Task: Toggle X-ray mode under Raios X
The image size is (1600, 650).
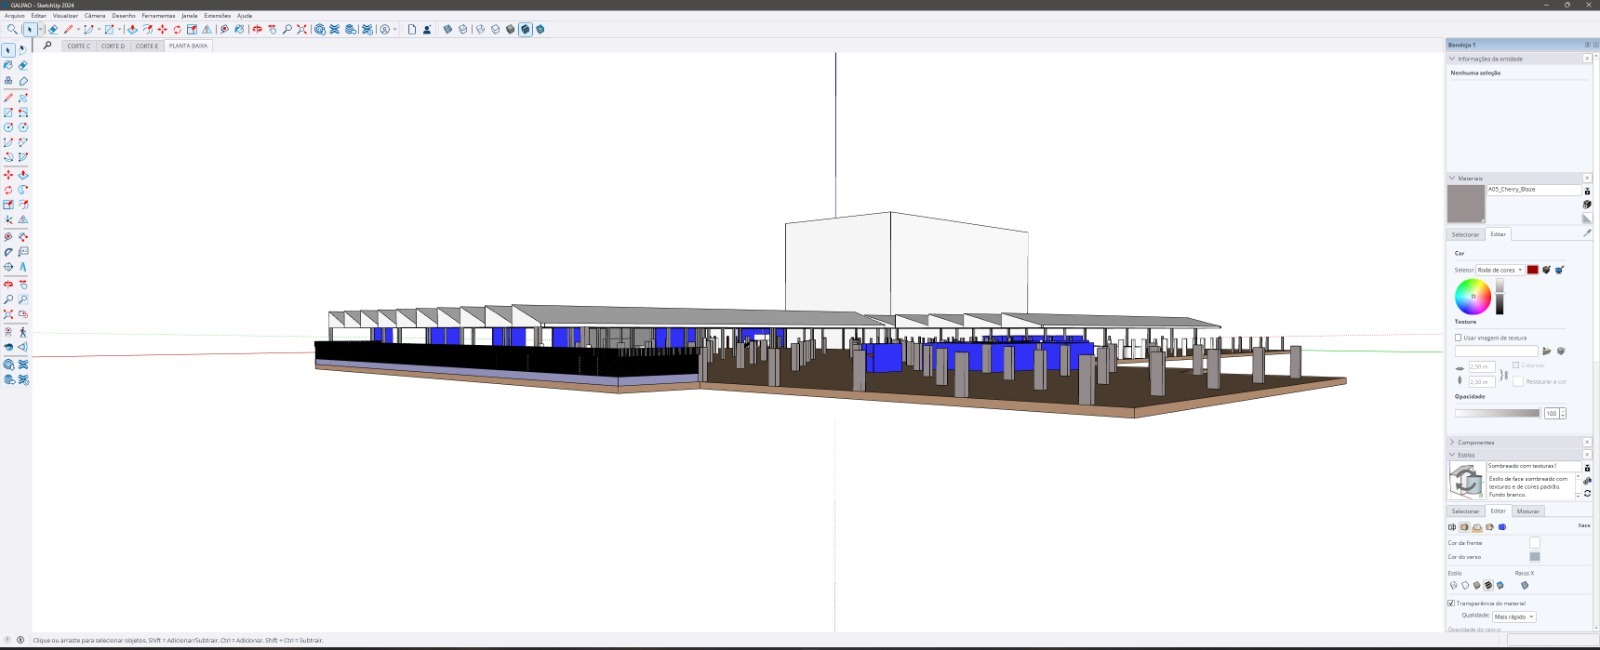Action: [x=1524, y=586]
